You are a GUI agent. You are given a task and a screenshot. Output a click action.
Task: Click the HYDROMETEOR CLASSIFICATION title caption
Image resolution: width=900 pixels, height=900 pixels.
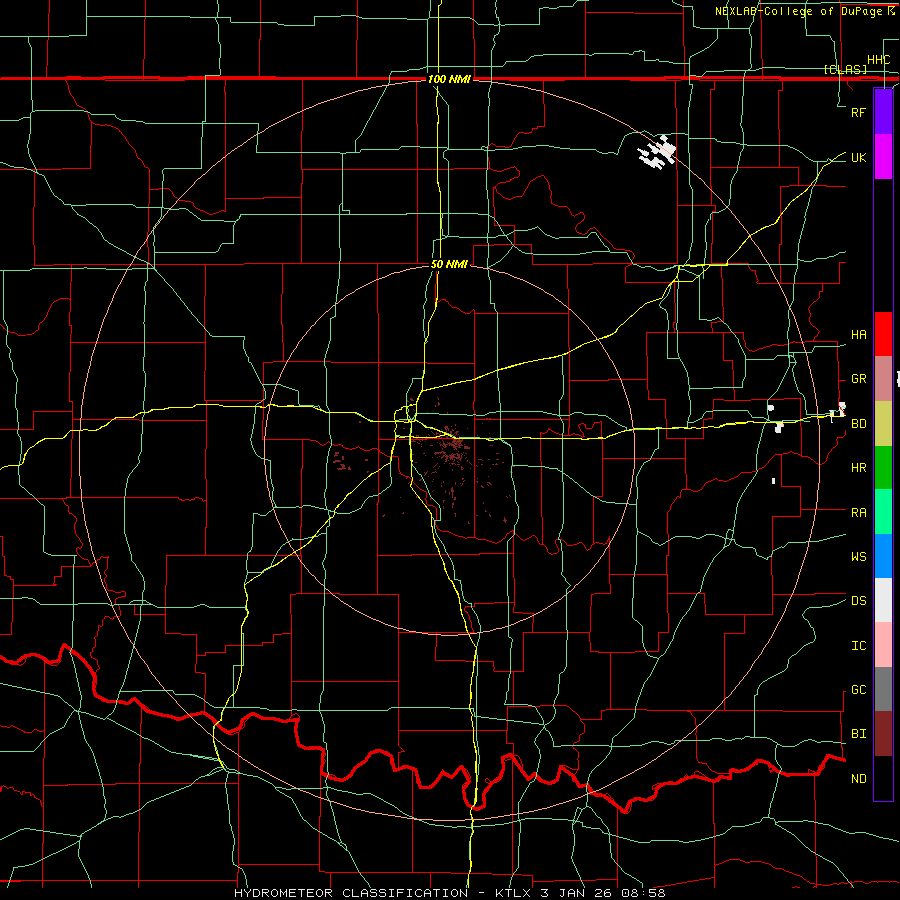(x=449, y=893)
